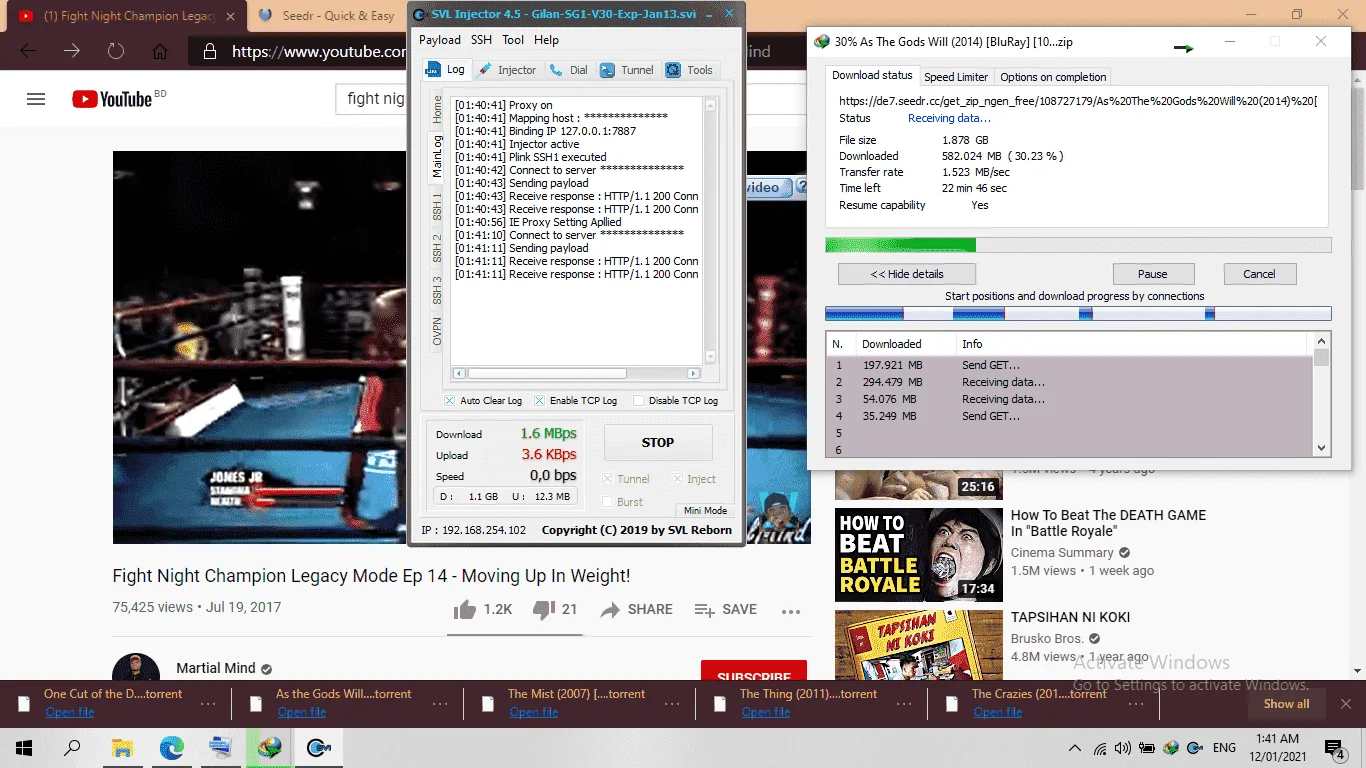Image resolution: width=1366 pixels, height=768 pixels.
Task: Open Windows Start menu
Action: (24, 748)
